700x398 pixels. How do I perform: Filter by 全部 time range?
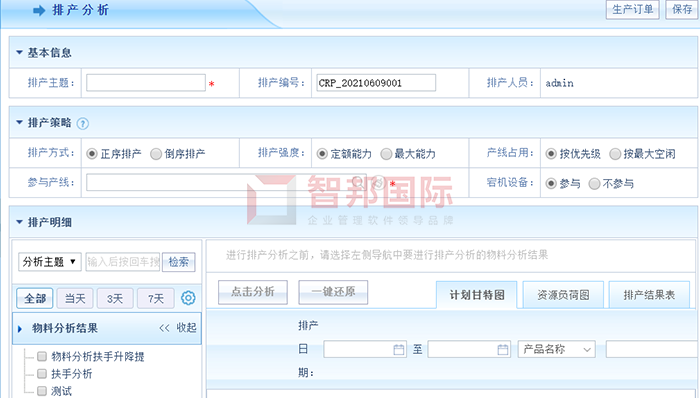(35, 298)
